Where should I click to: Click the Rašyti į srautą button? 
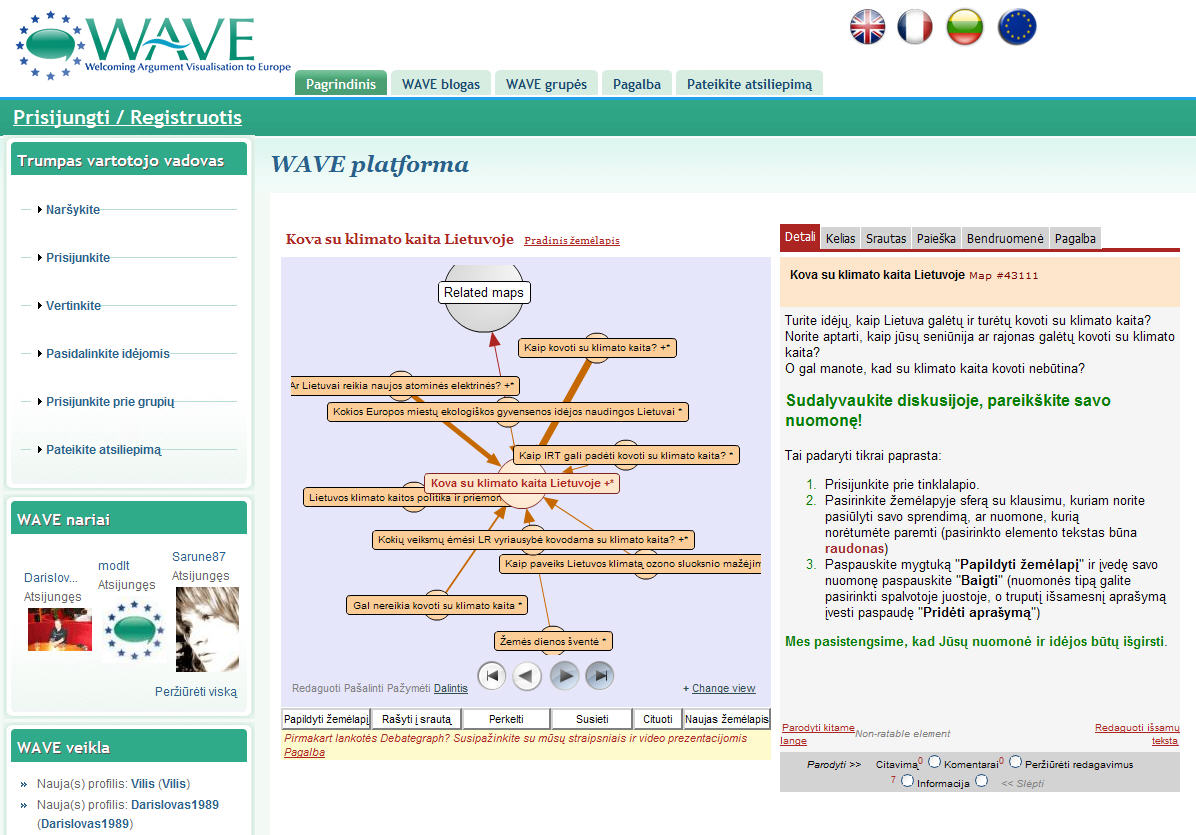tap(416, 719)
